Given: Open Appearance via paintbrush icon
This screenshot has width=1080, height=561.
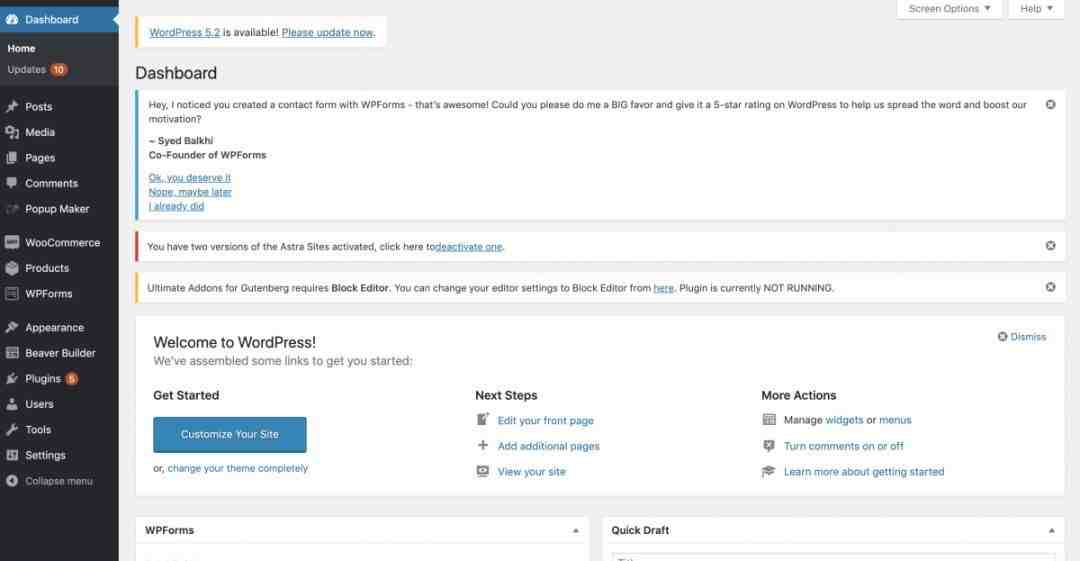Looking at the screenshot, I should (12, 327).
